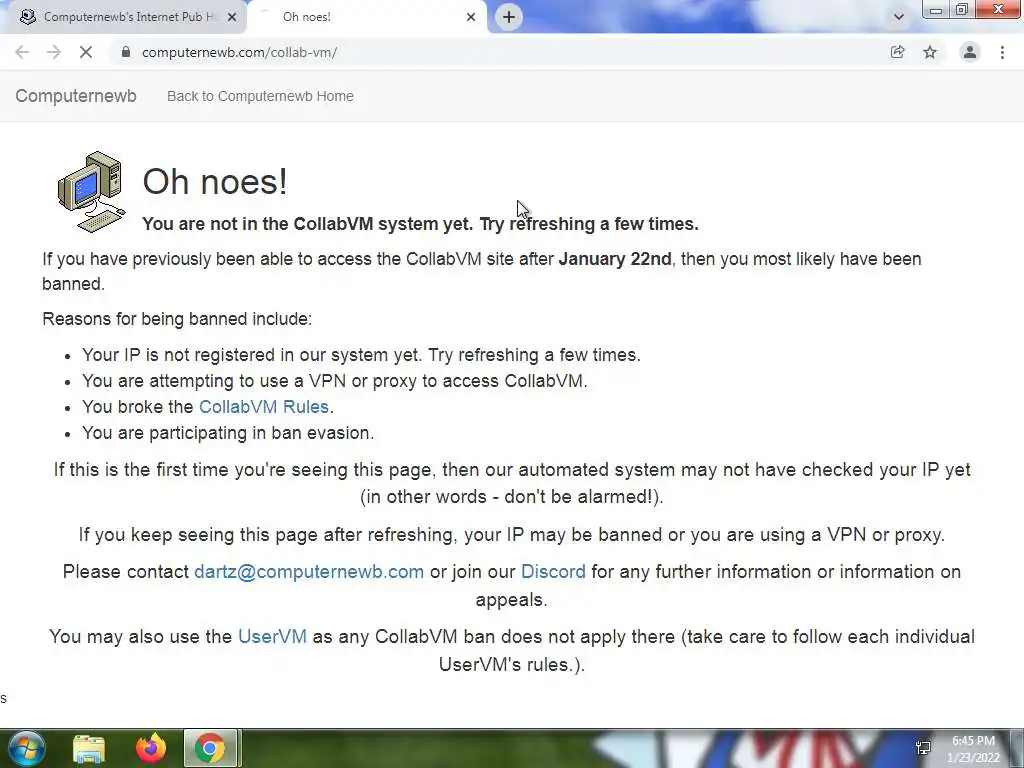Click the 'You are participating in ban evasion.' line
The image size is (1024, 768).
[228, 433]
